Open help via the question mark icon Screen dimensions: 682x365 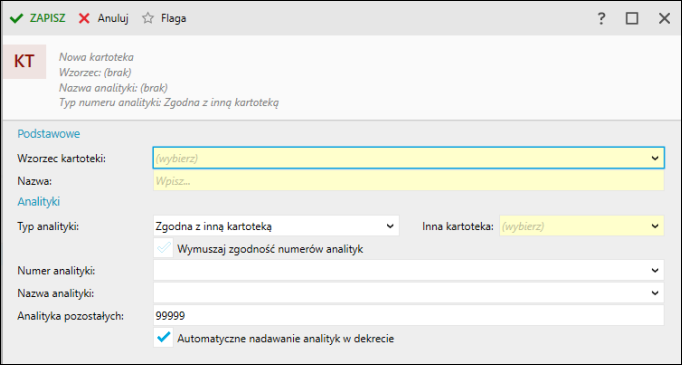601,19
